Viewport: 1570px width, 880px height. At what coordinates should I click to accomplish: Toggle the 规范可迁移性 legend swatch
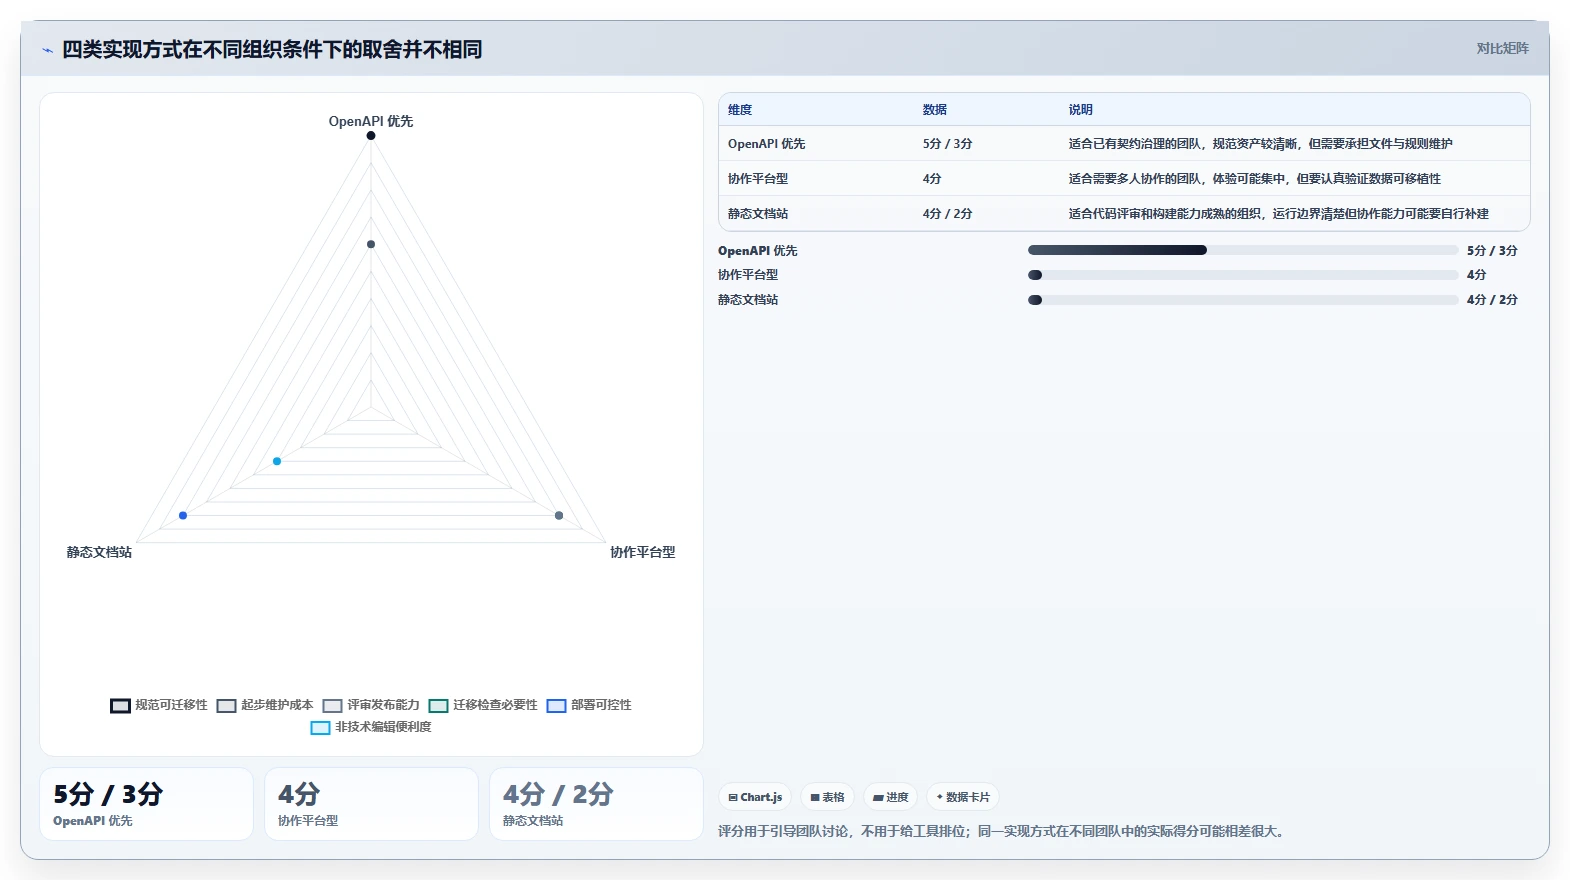point(120,706)
